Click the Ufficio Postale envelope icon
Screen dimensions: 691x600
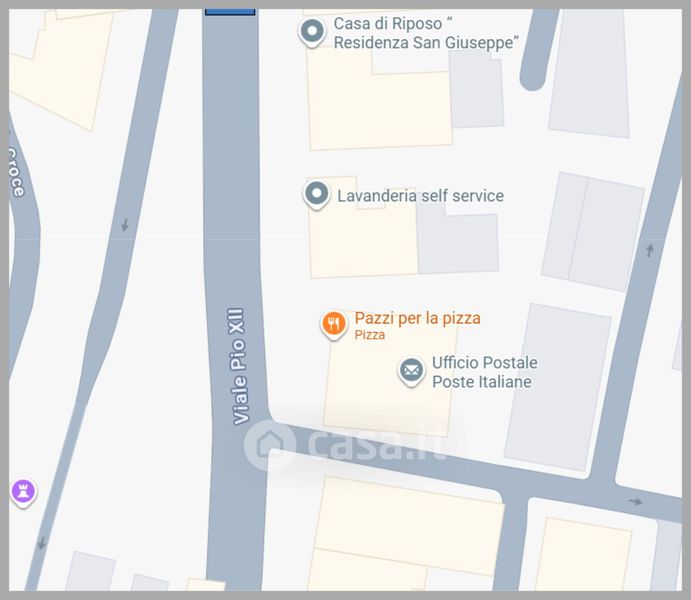click(412, 371)
